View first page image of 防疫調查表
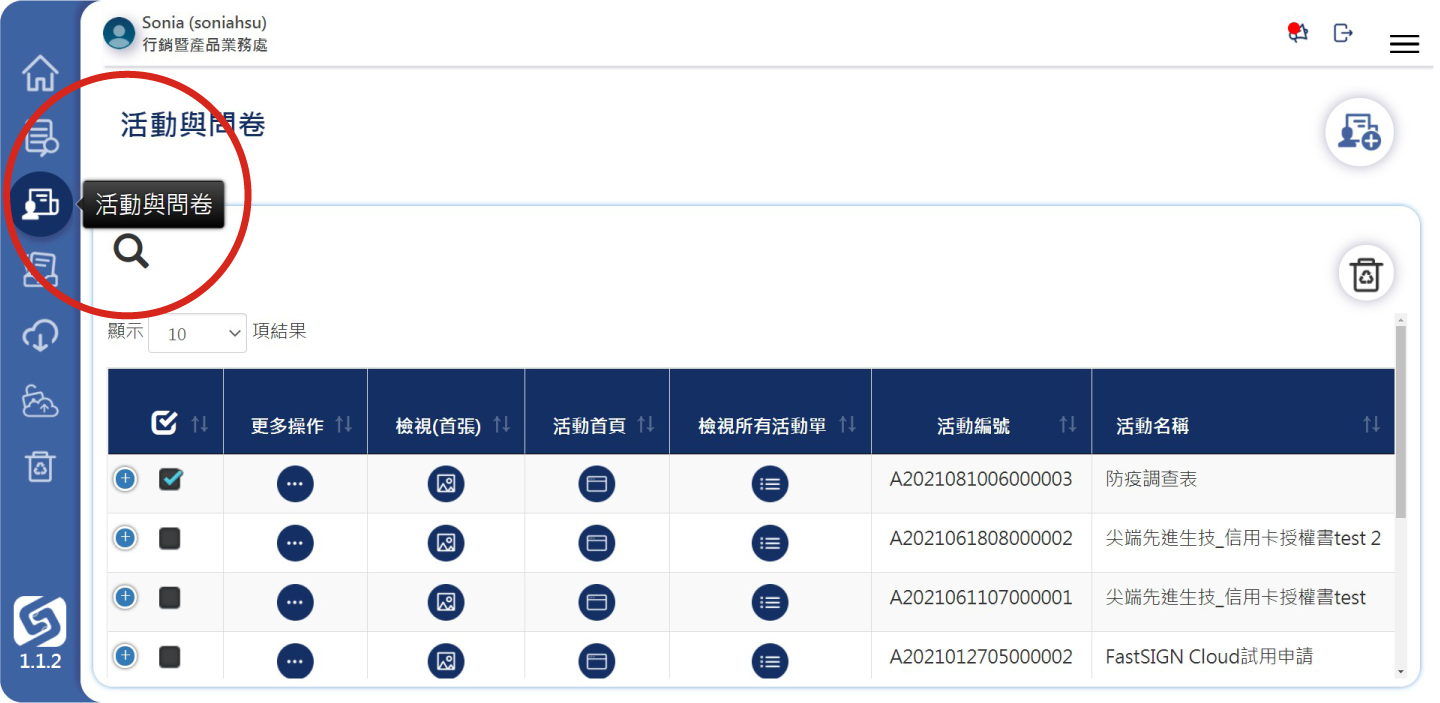This screenshot has width=1440, height=703. (446, 484)
